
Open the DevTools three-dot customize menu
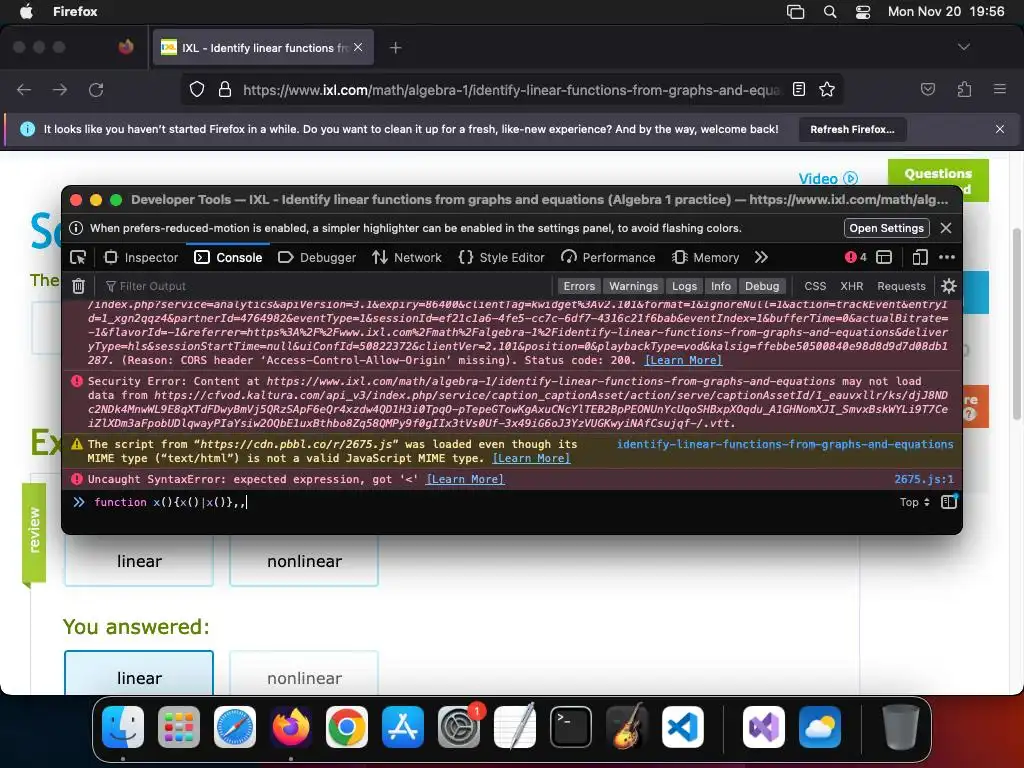[x=947, y=257]
